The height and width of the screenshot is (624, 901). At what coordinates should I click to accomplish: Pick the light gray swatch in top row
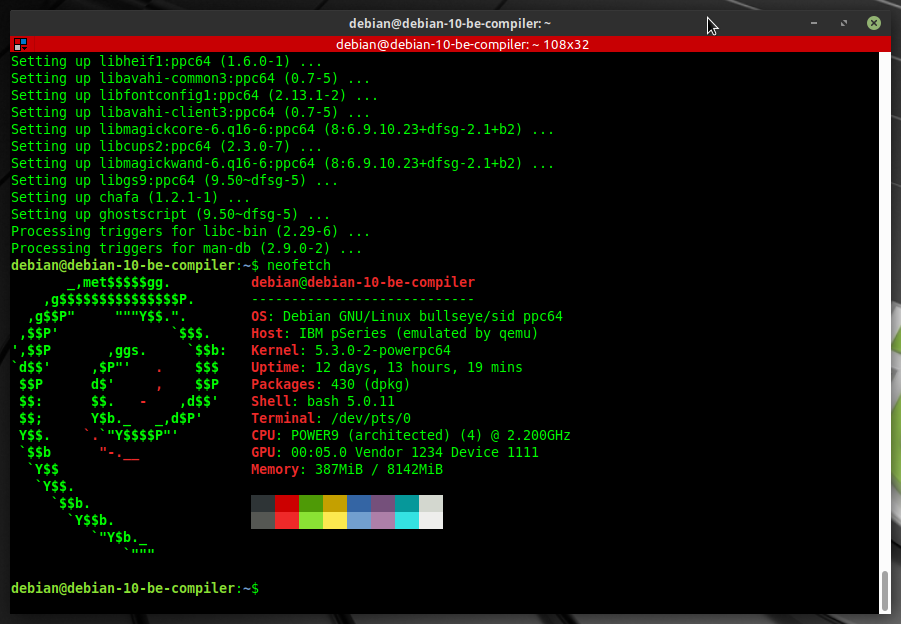pos(431,503)
